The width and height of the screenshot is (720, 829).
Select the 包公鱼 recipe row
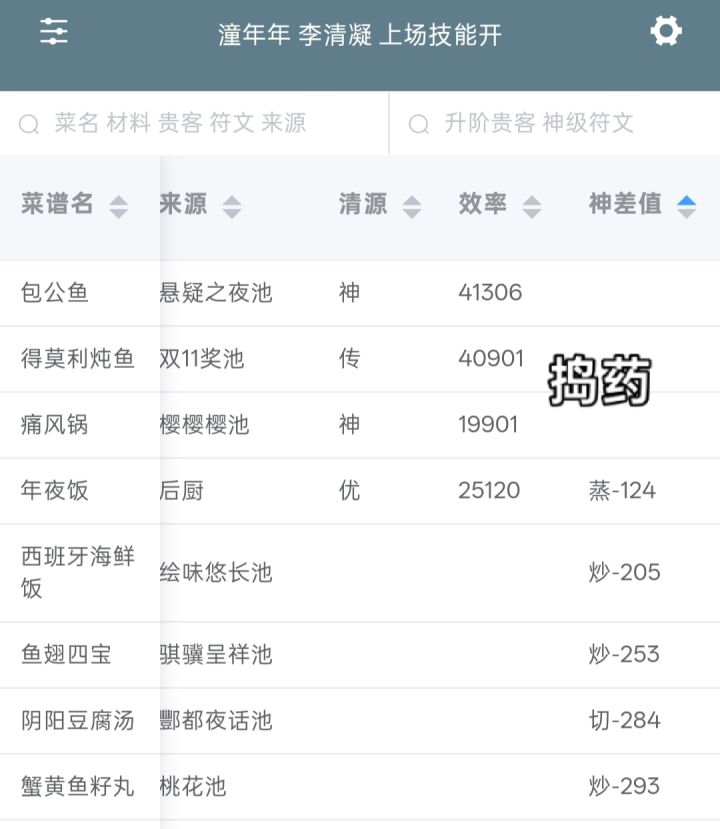click(x=360, y=293)
